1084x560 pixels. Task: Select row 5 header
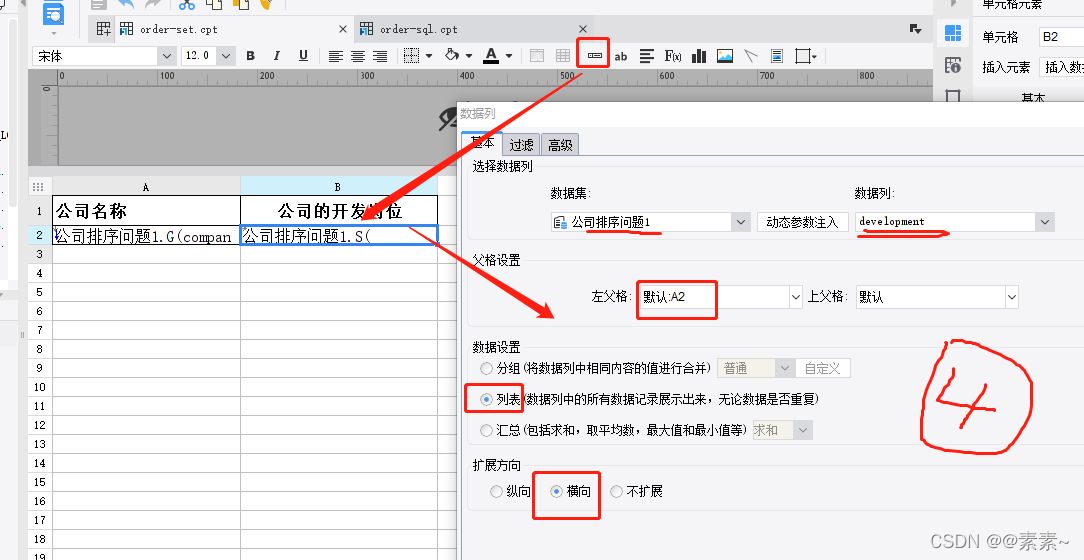tap(39, 292)
